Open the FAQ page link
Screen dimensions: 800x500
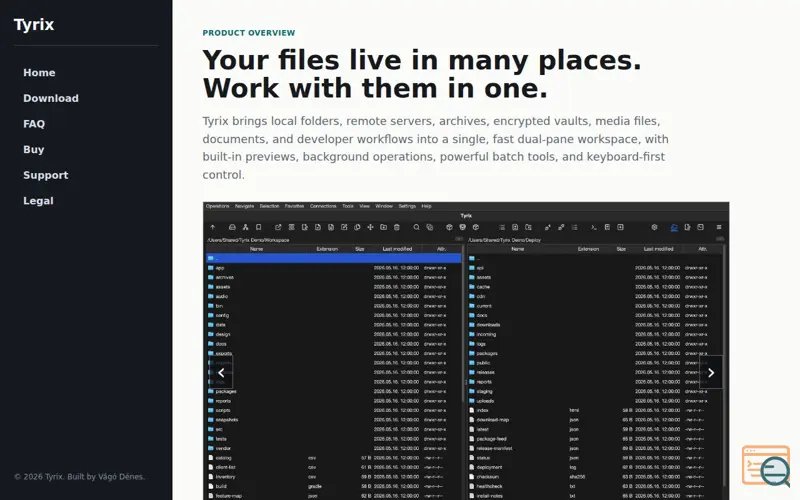(x=34, y=124)
